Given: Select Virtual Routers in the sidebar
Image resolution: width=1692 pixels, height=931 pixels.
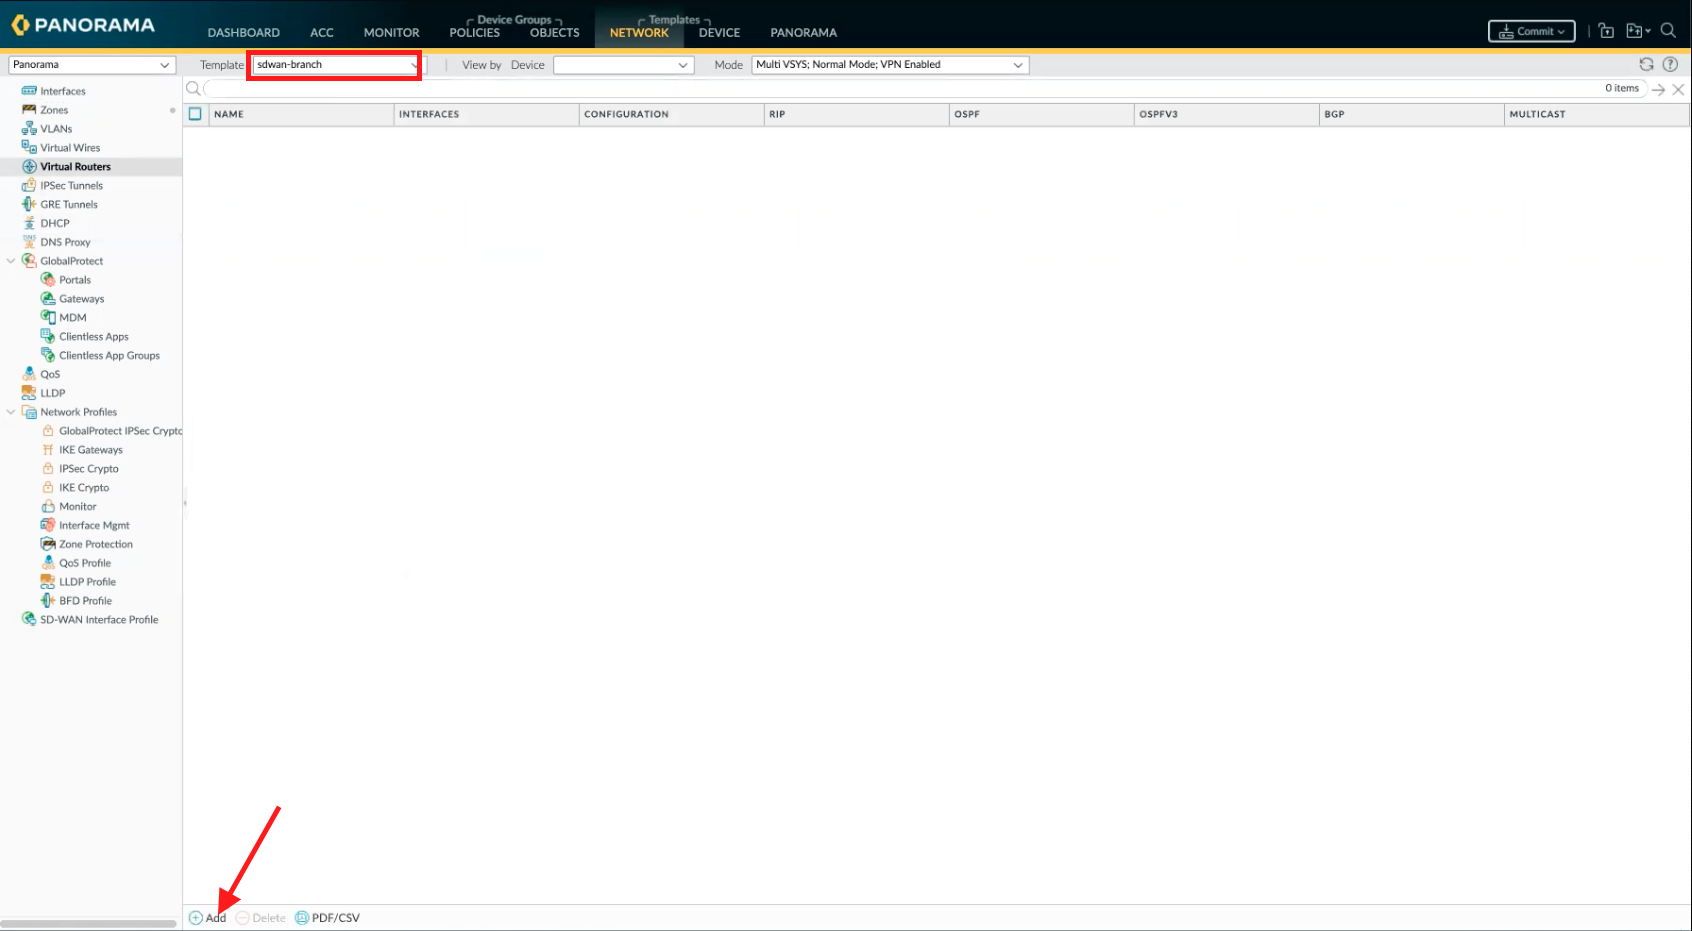Looking at the screenshot, I should [x=75, y=167].
